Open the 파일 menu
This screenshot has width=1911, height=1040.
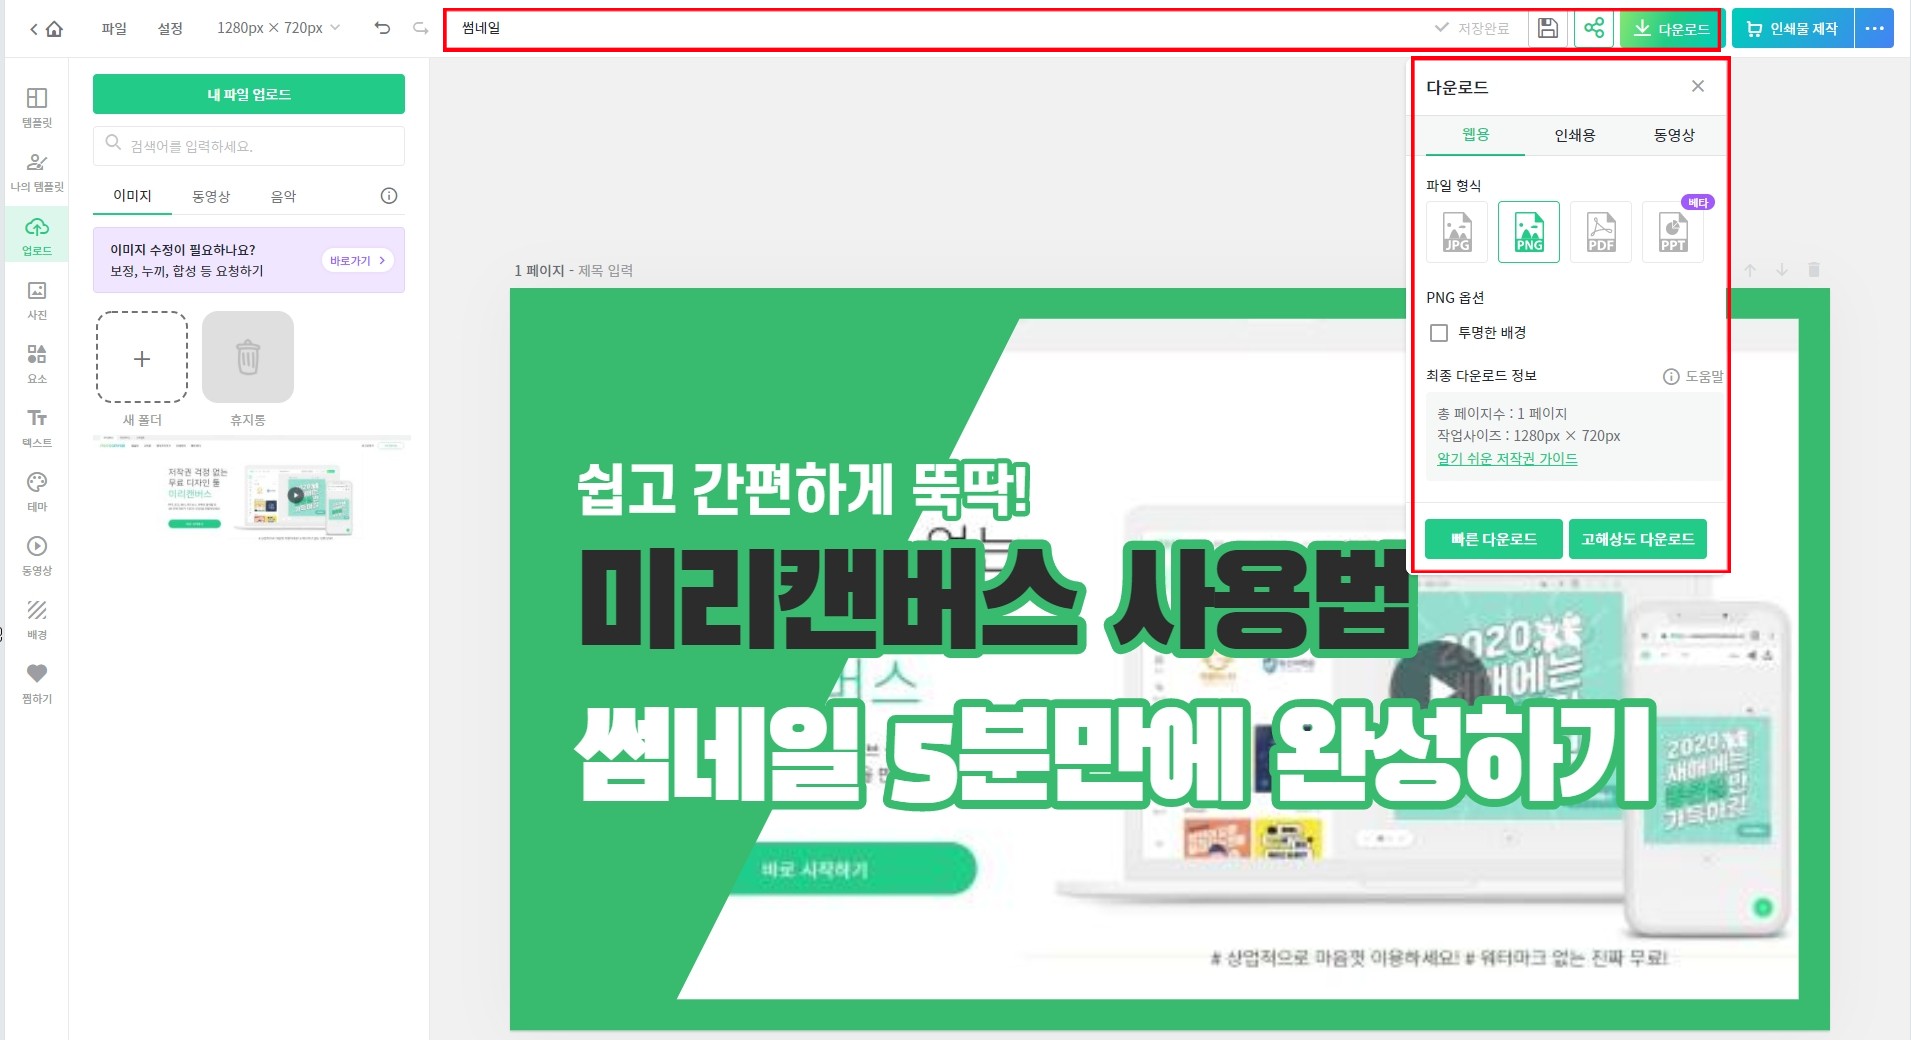click(112, 28)
